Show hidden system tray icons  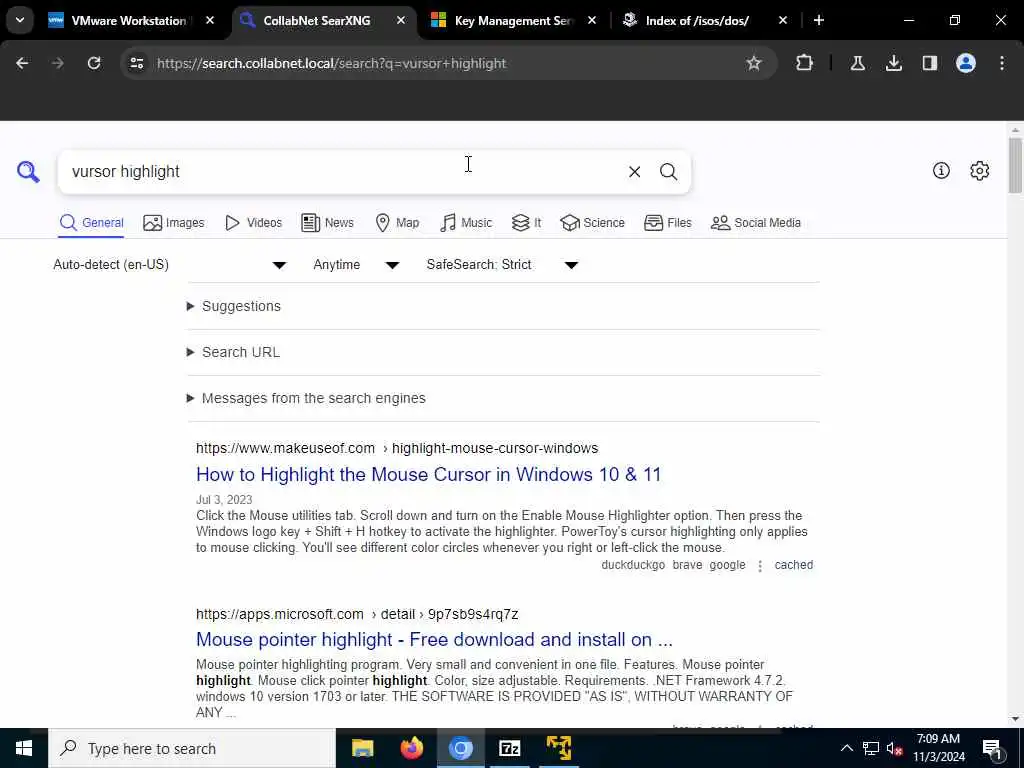846,748
